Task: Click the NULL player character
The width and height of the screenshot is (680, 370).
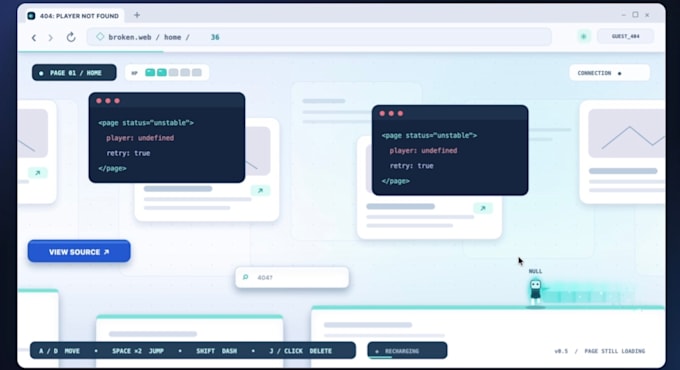Action: [536, 292]
